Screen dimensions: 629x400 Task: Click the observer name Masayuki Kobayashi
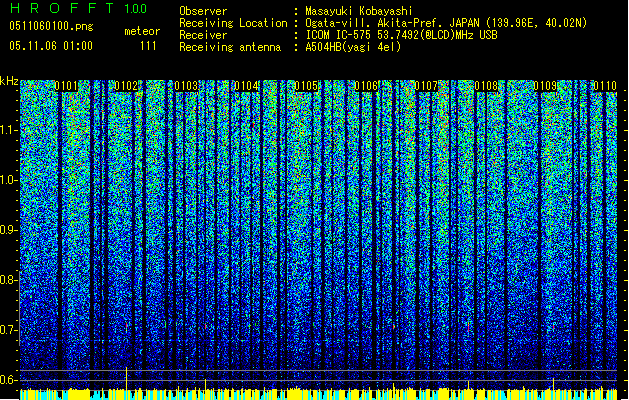coord(361,11)
